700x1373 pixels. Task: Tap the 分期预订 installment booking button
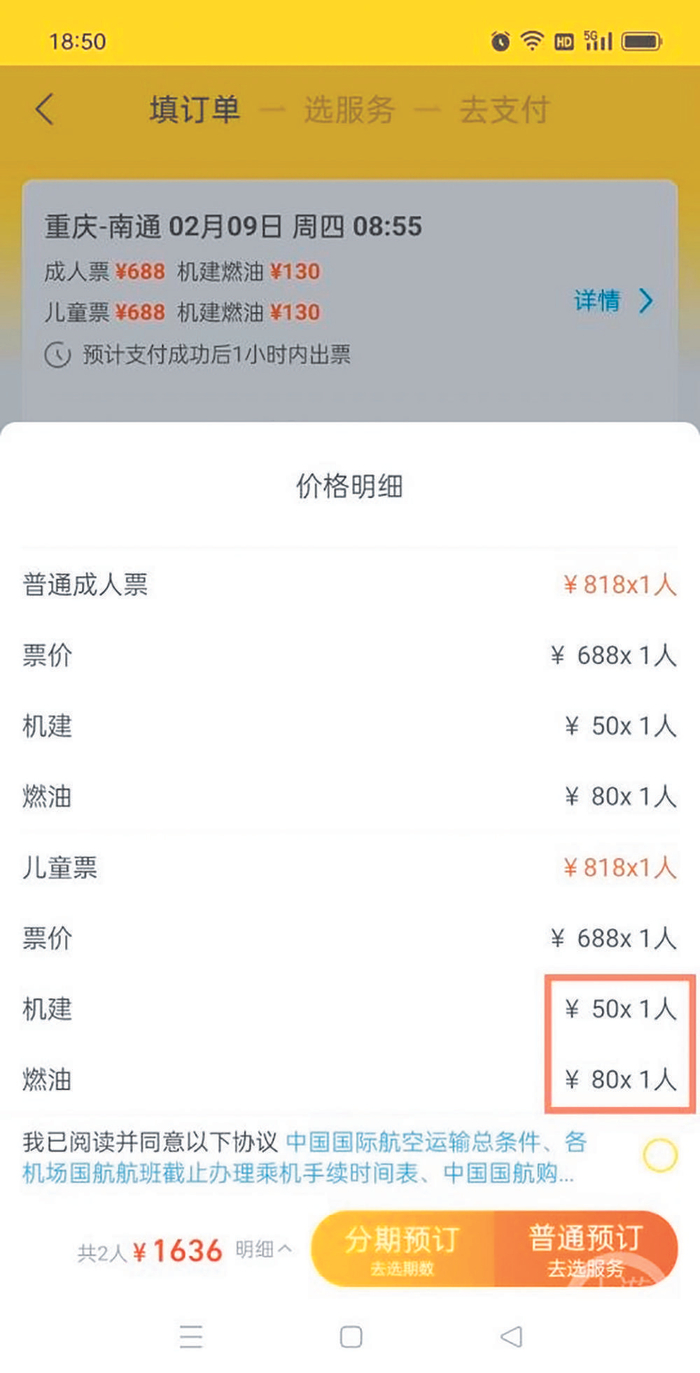click(x=402, y=1248)
